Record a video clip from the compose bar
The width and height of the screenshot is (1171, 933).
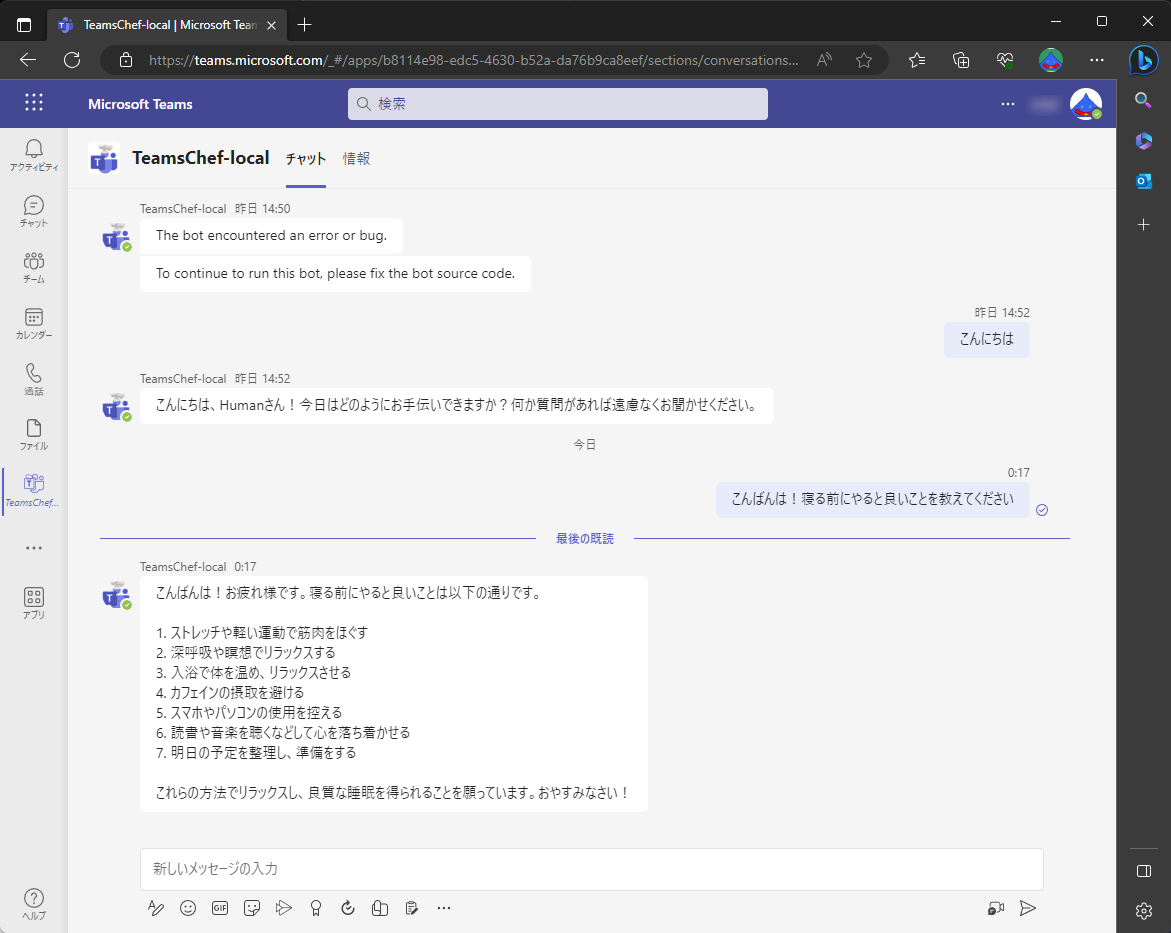pyautogui.click(x=995, y=908)
